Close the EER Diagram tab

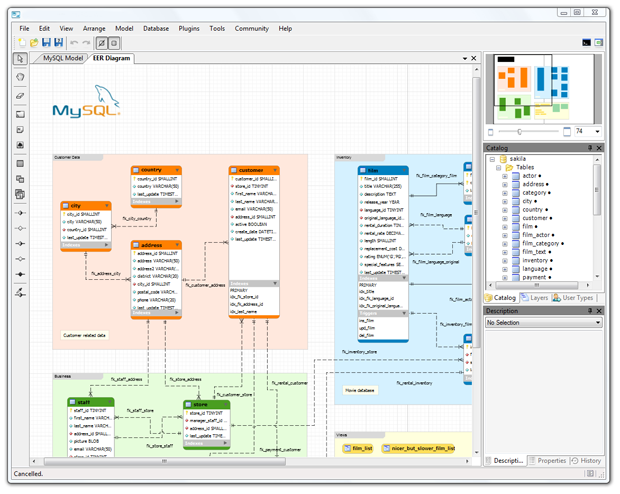[x=474, y=58]
